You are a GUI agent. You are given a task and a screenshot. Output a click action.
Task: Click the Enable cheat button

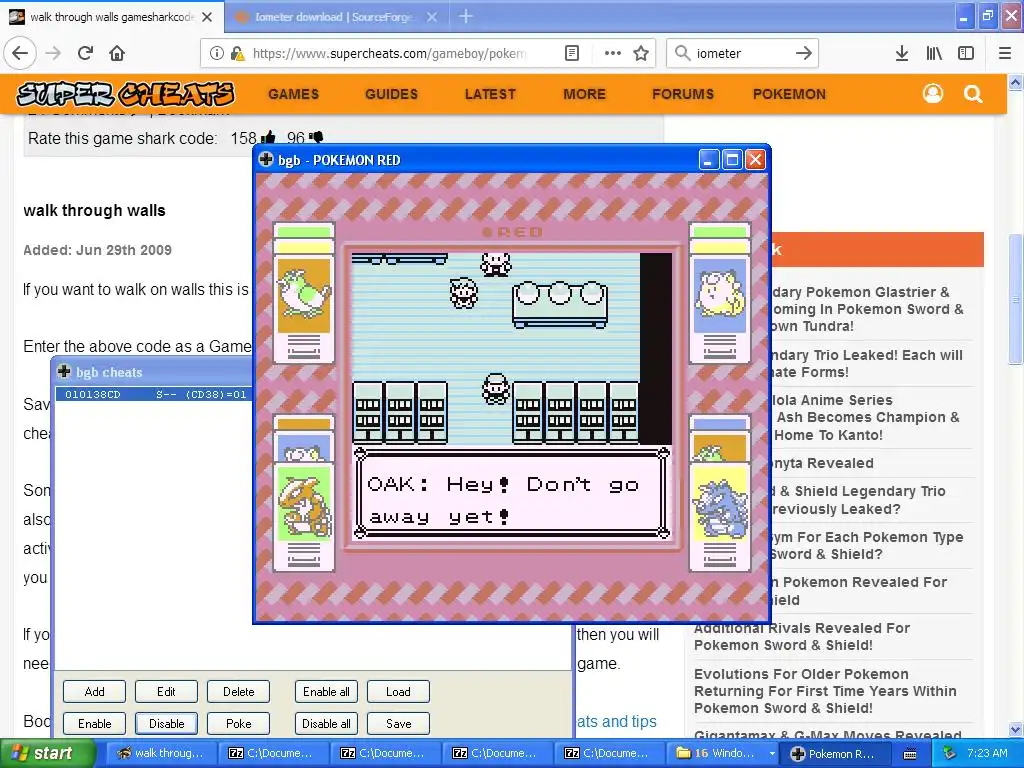tap(94, 724)
